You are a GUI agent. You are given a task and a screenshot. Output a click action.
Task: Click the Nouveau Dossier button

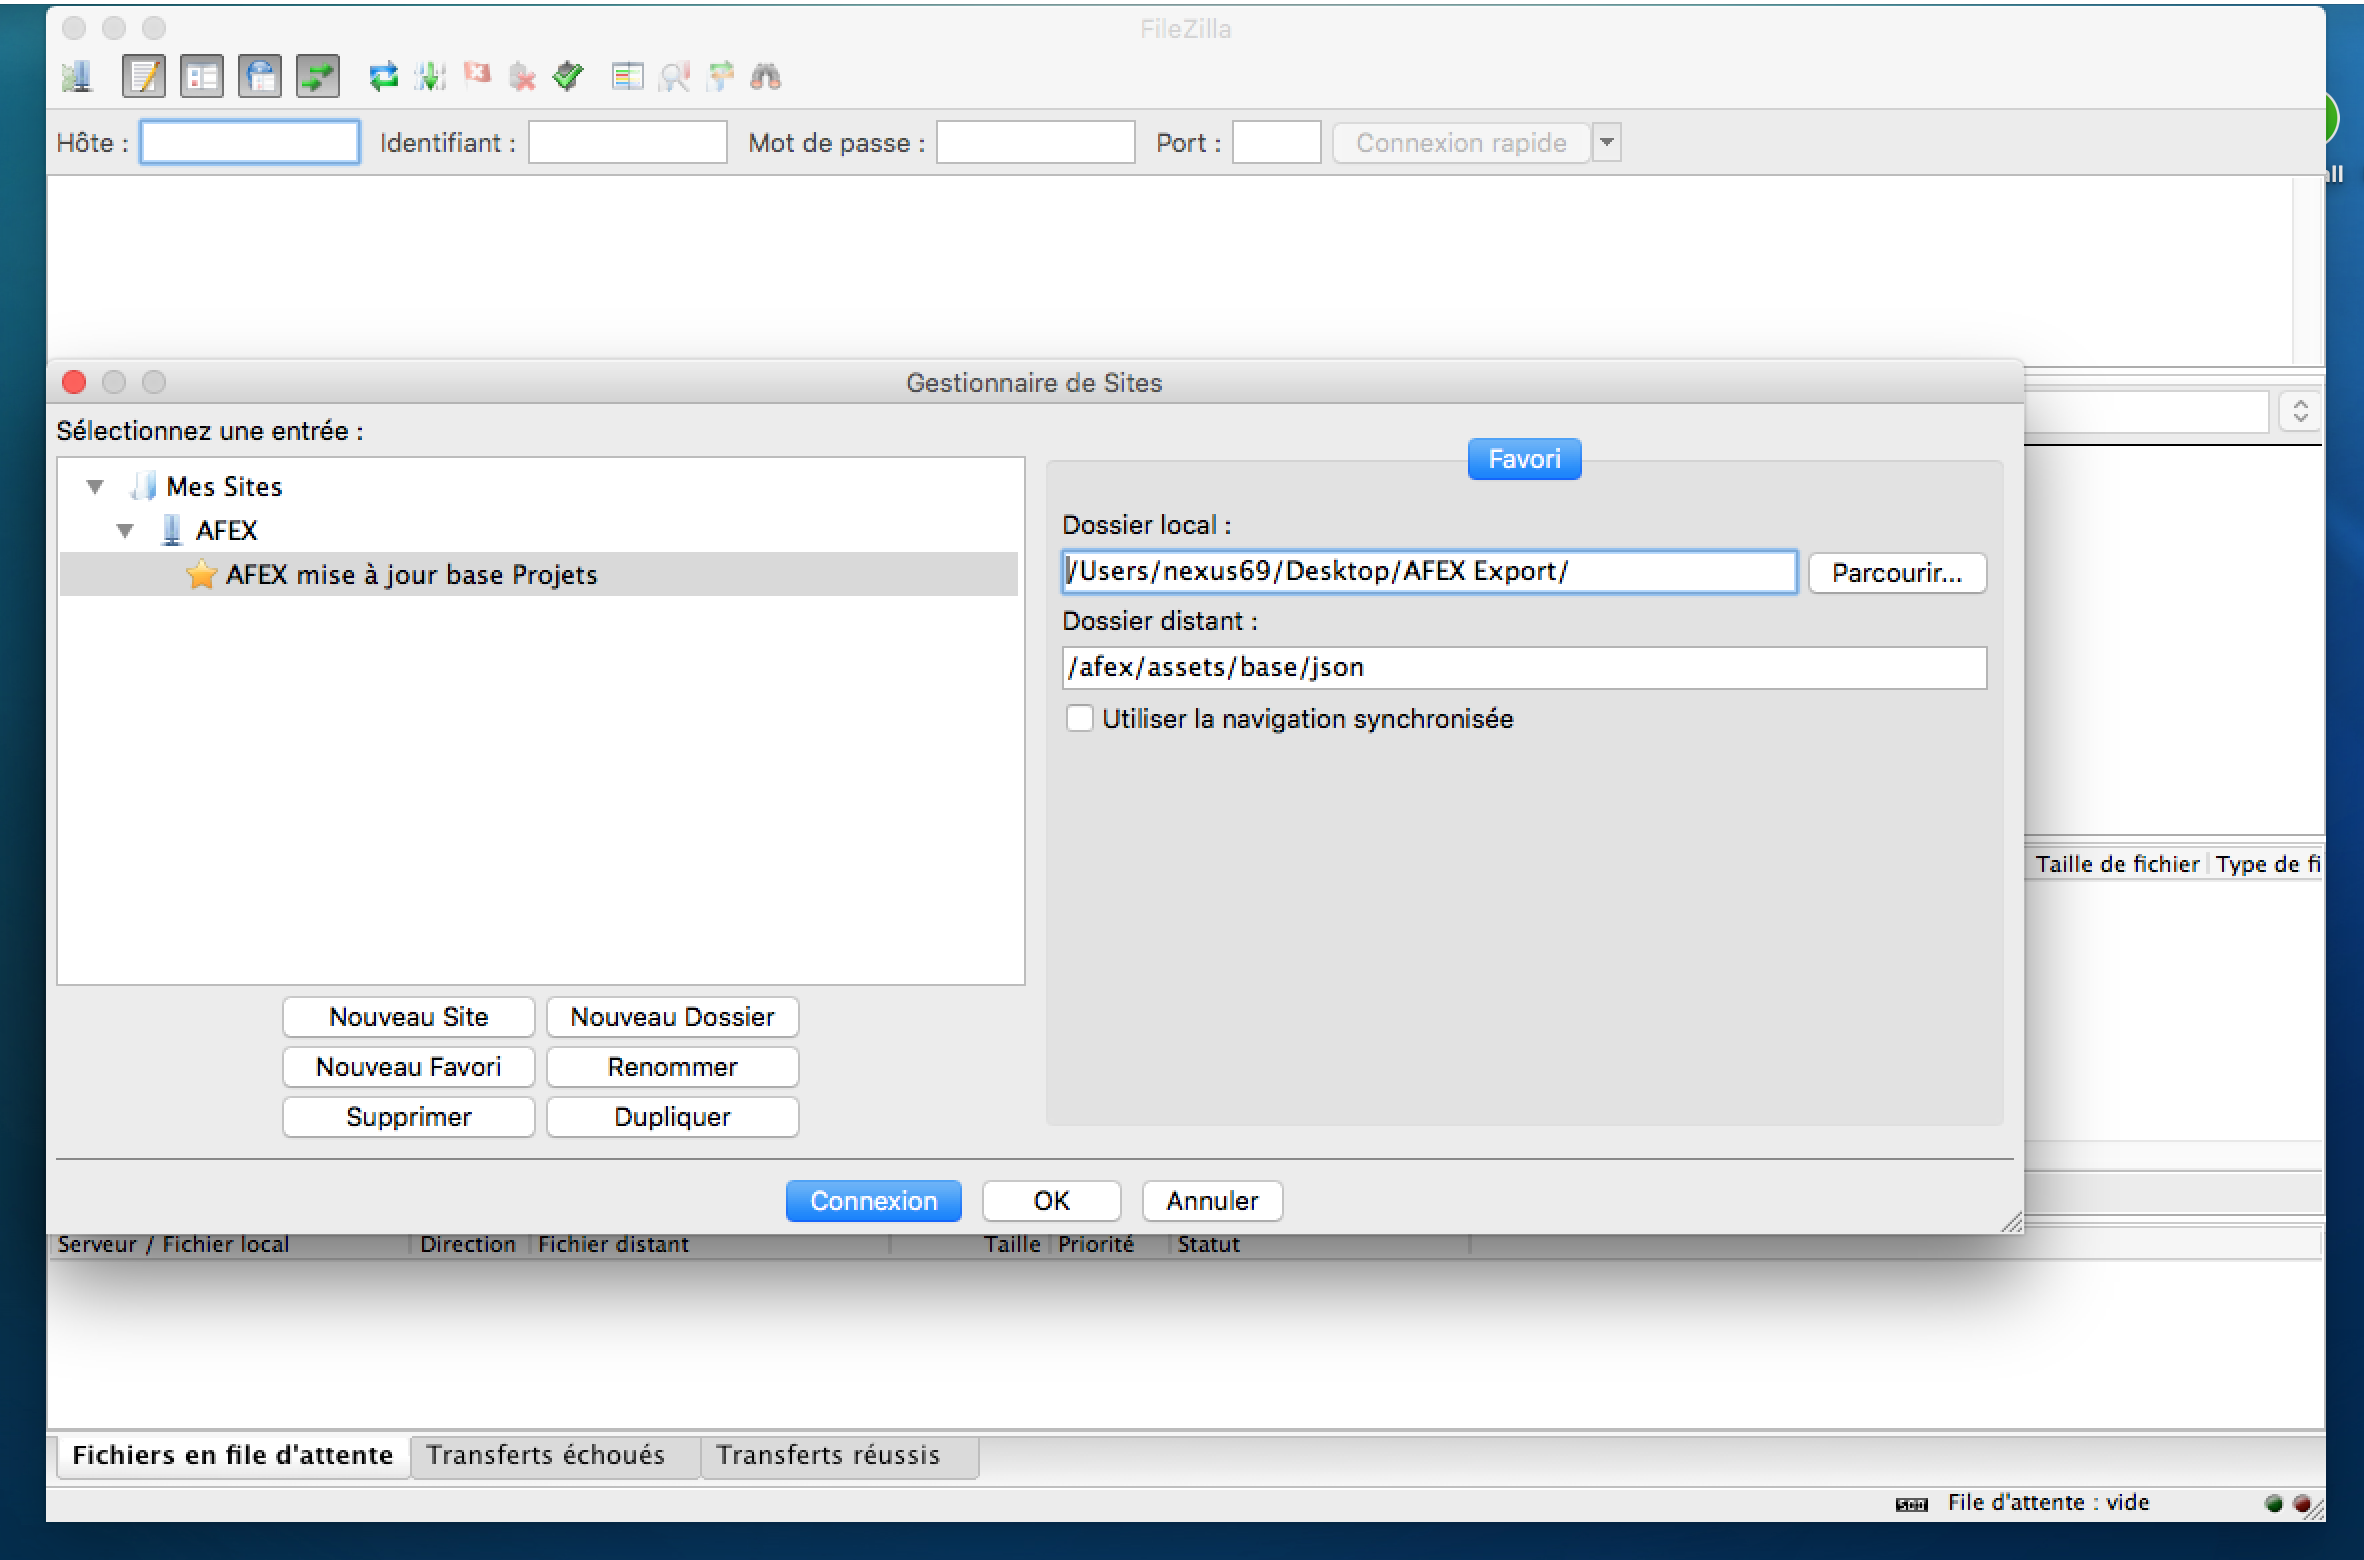point(673,1017)
